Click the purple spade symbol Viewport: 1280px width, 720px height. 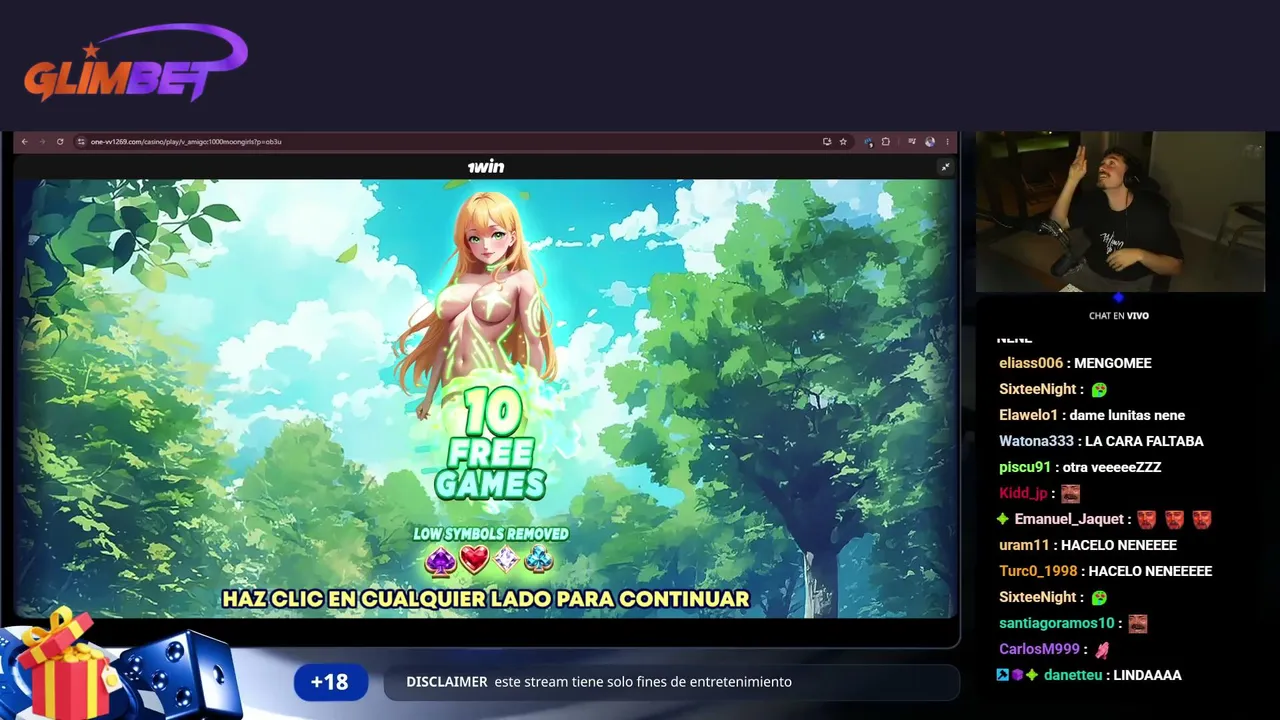tap(441, 560)
